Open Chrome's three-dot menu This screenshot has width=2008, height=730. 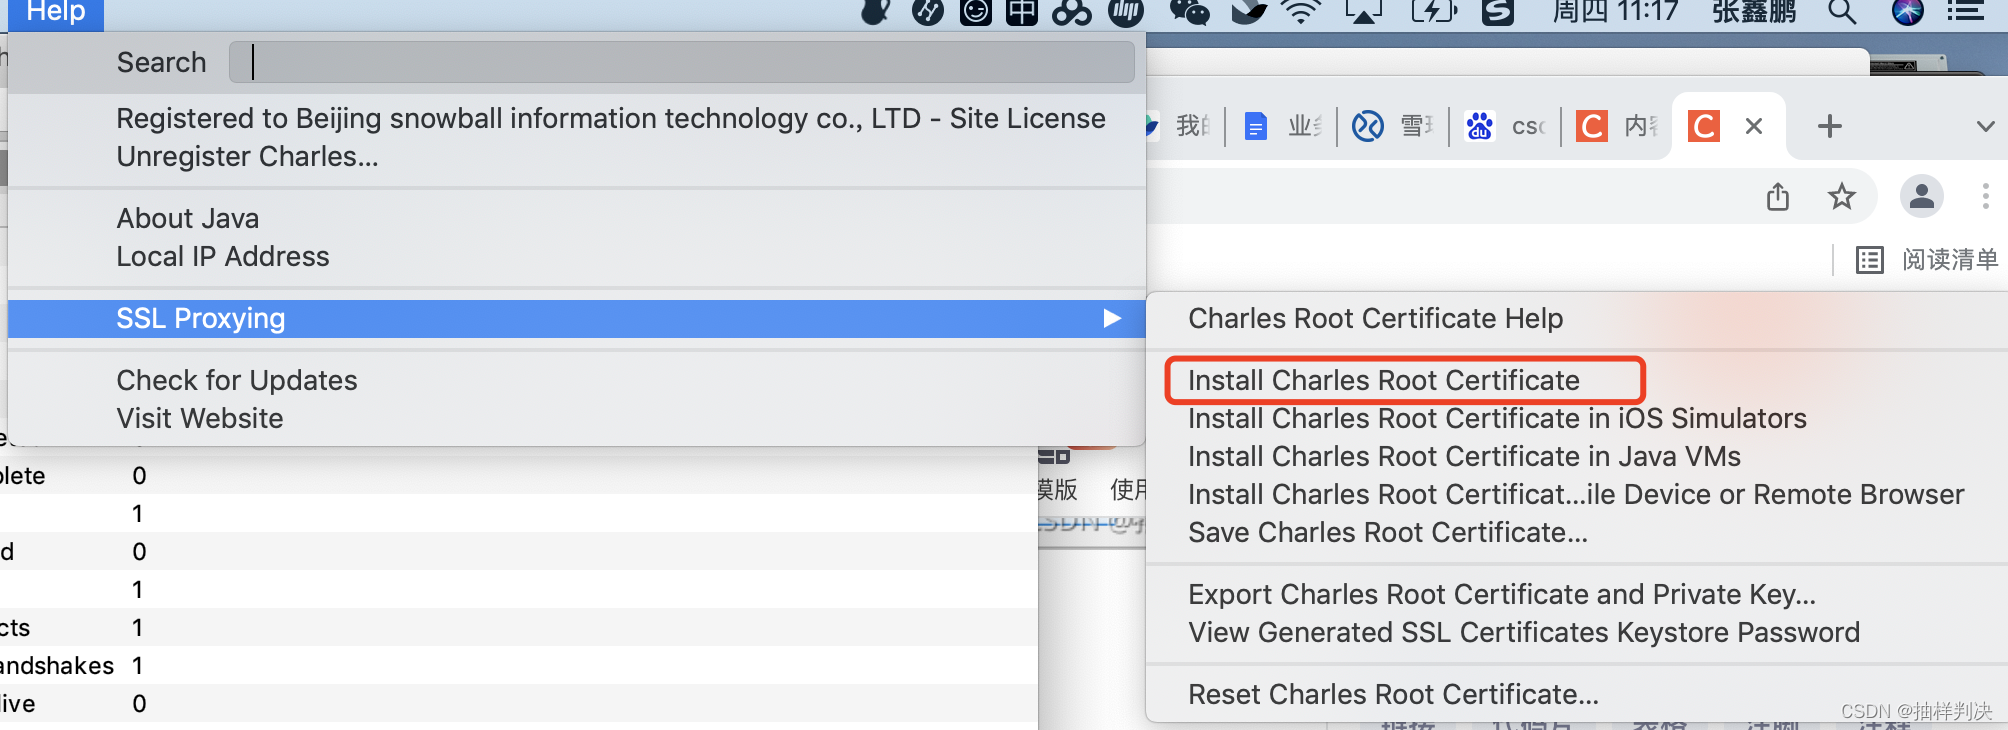pos(1985,196)
